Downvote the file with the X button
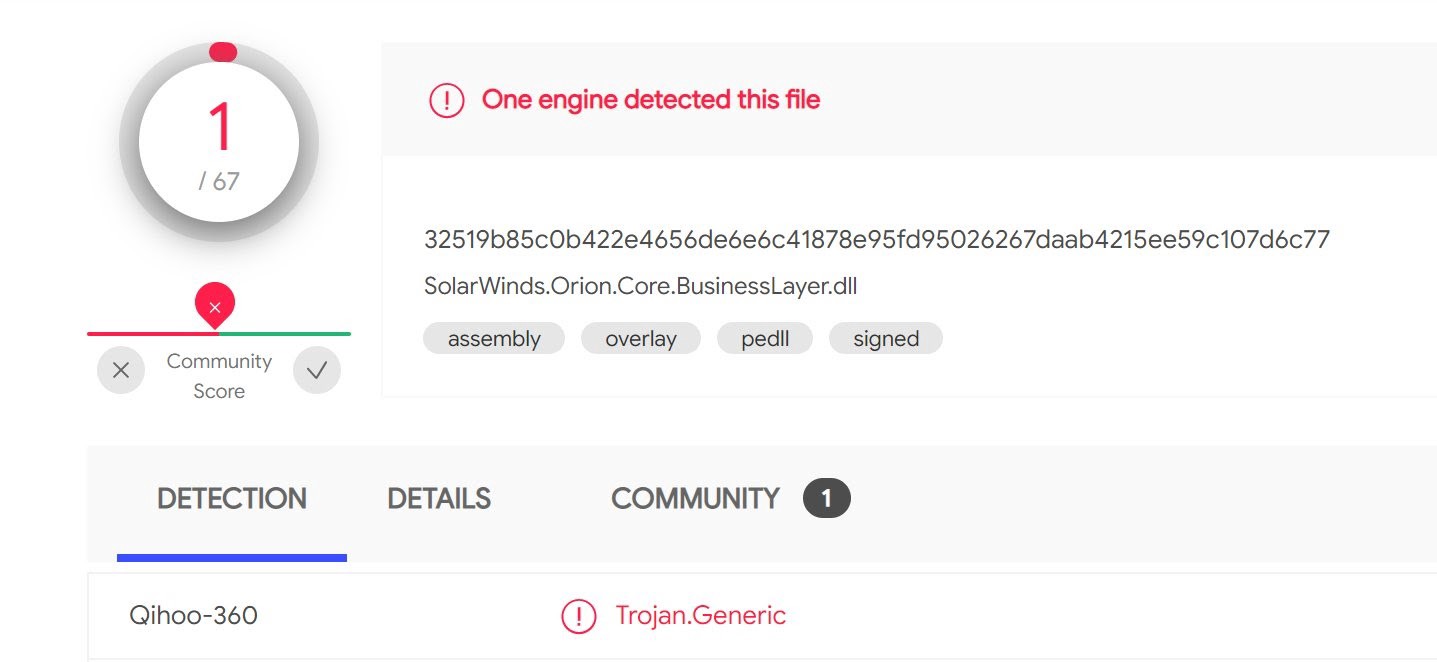The image size is (1437, 662). pos(121,371)
